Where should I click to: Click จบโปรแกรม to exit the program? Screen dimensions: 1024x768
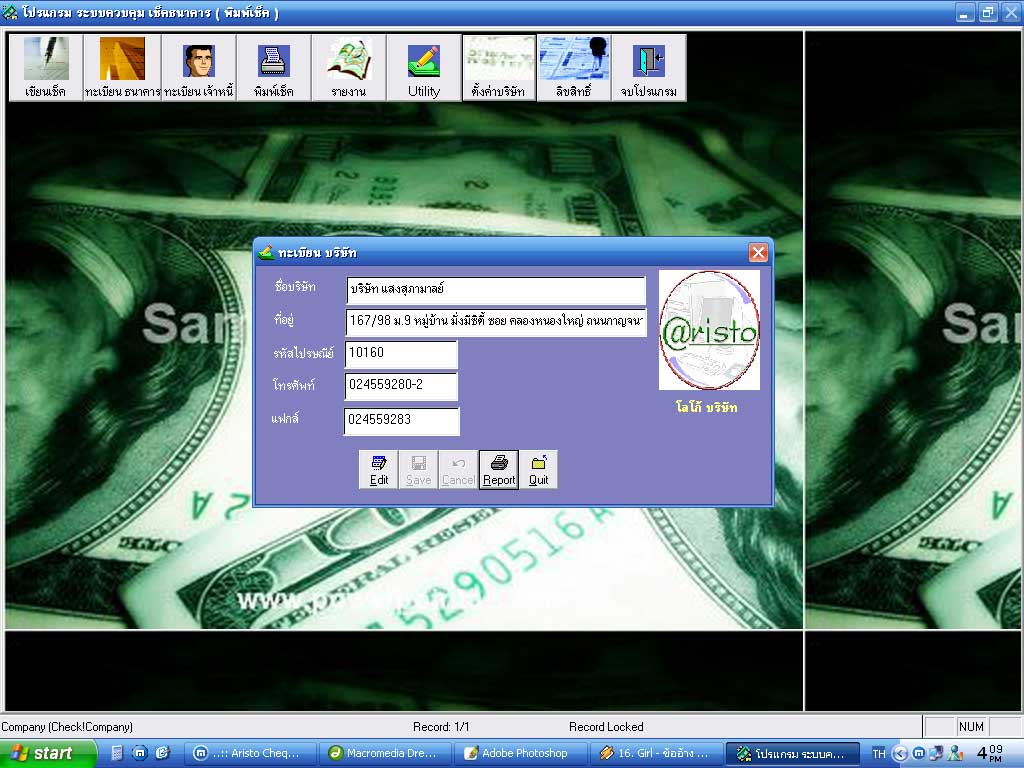coord(648,67)
